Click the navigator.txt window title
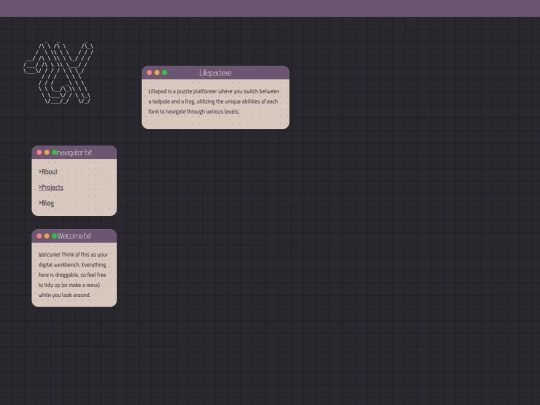The height and width of the screenshot is (405, 540). 75,153
